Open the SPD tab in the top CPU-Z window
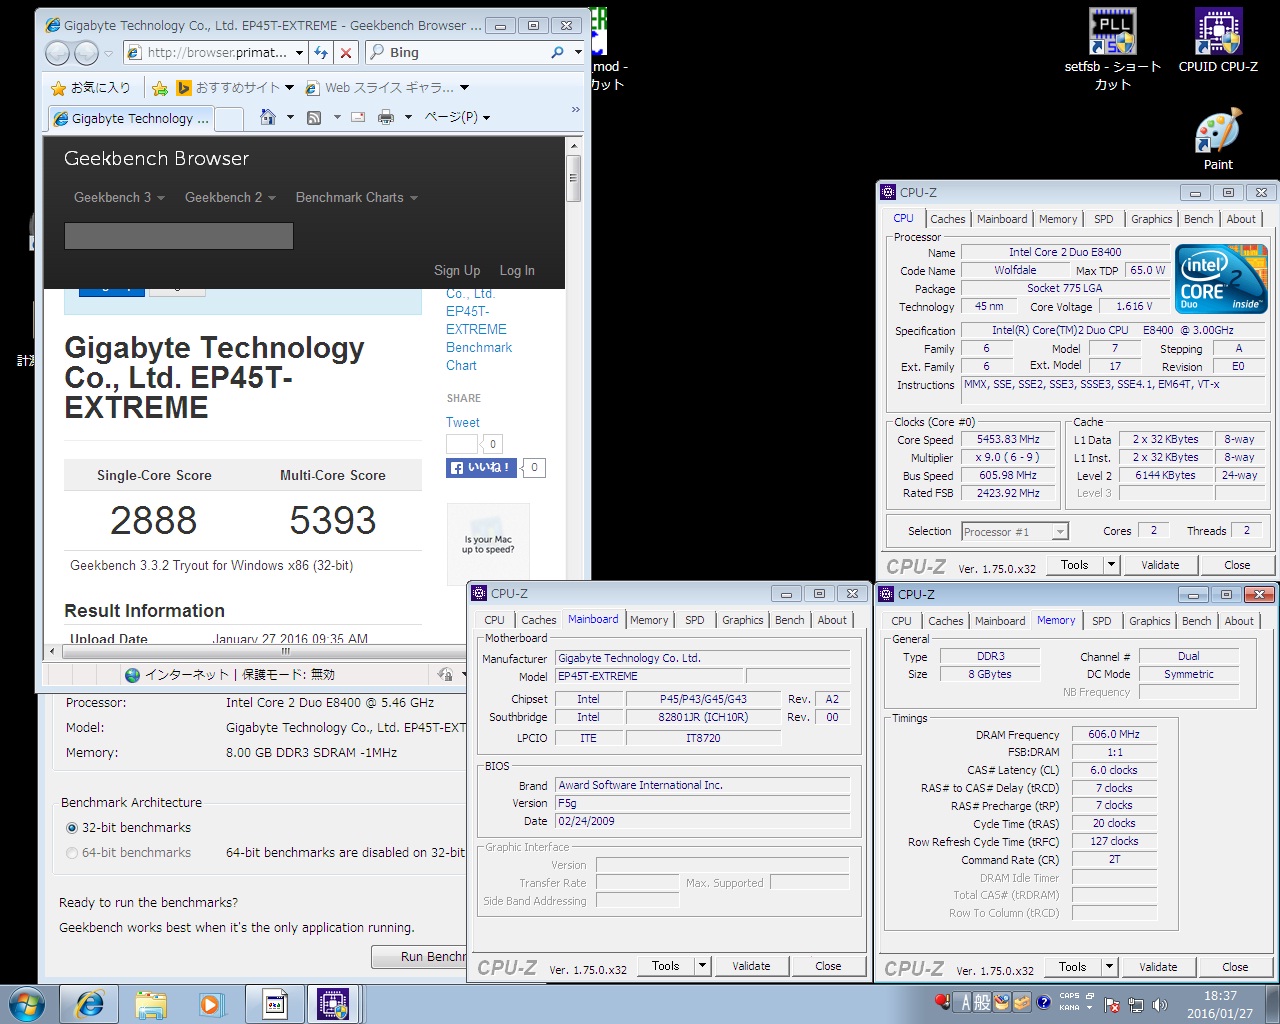The image size is (1280, 1024). (1104, 219)
